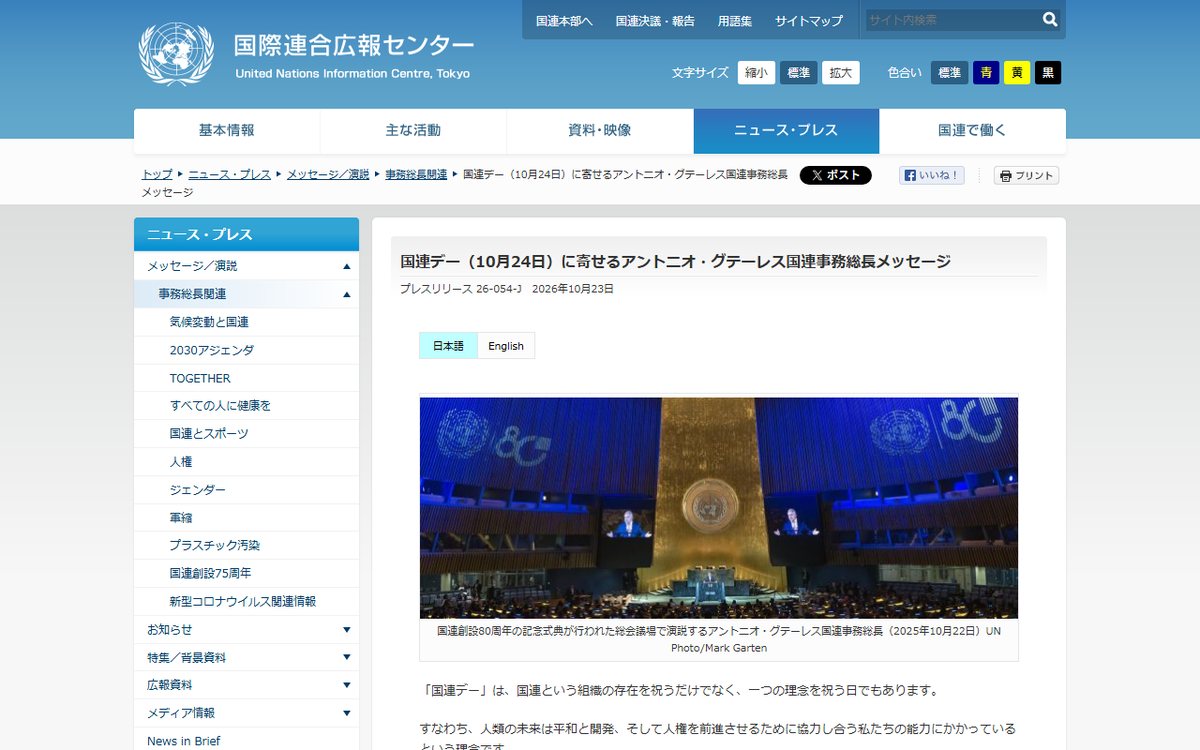Expand 広報資料 sidebar arrow
Screen dimensions: 1200x750
[x=347, y=686]
